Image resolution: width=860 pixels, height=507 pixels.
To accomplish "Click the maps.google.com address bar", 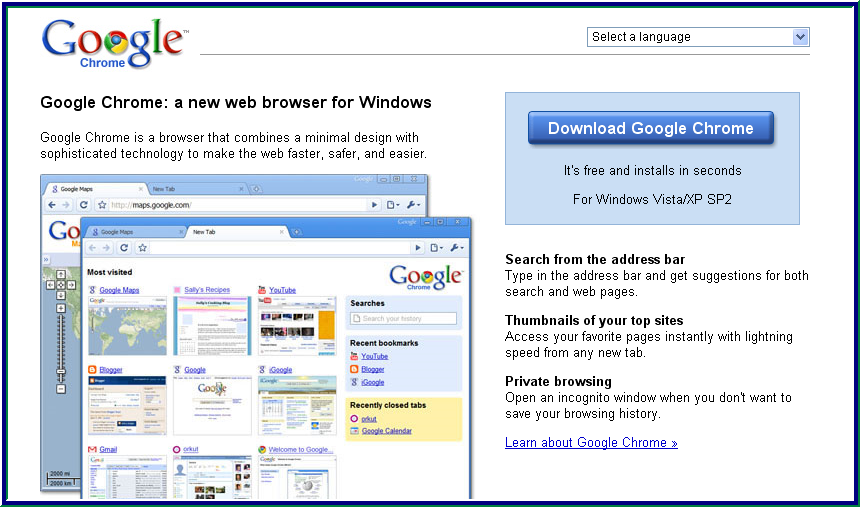I will (237, 205).
